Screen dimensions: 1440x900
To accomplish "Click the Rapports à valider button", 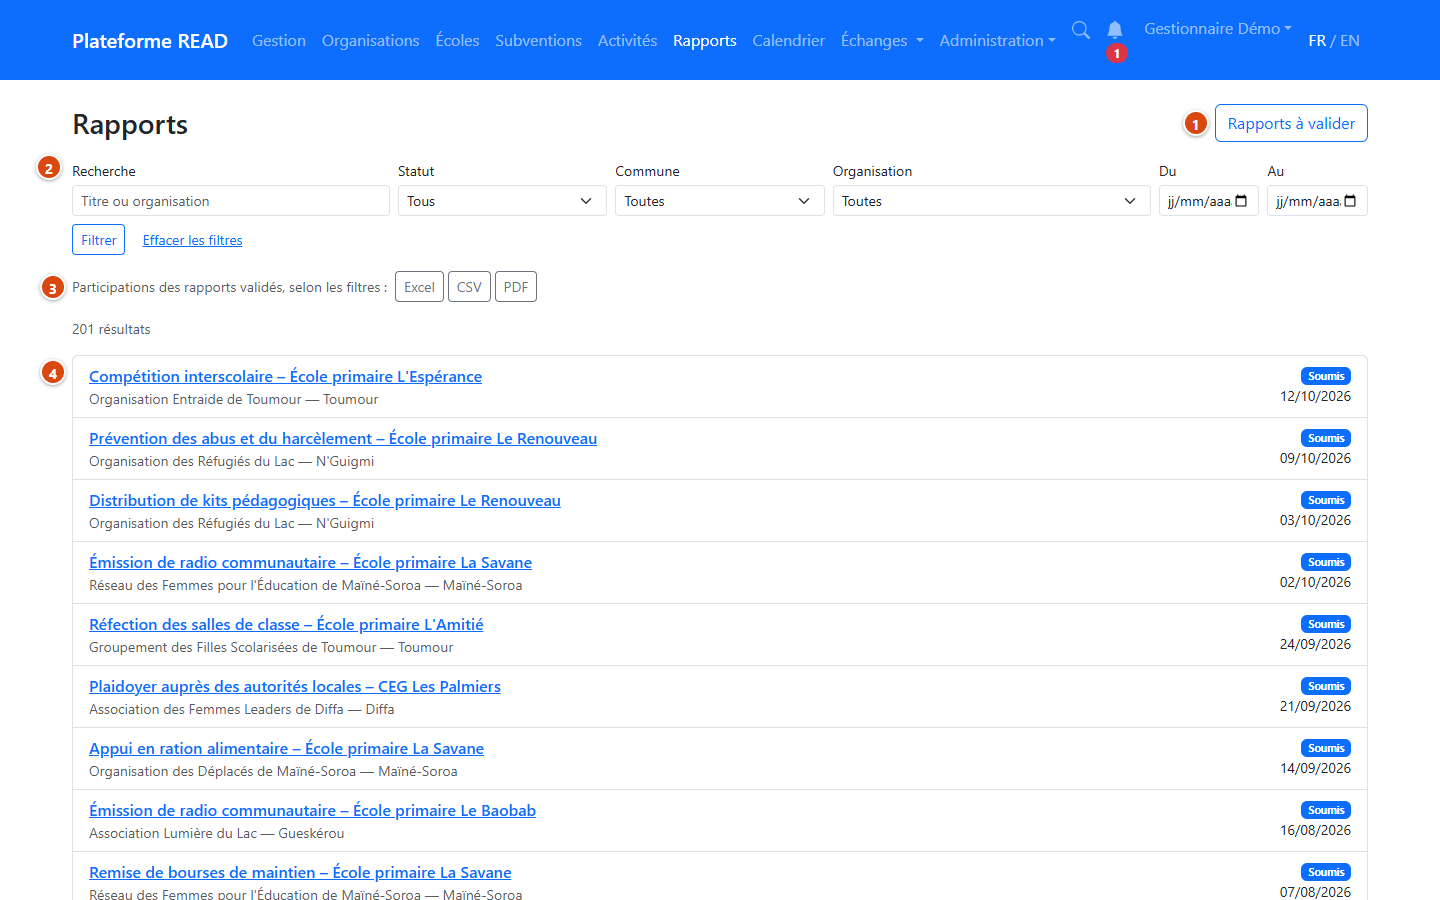I will click(x=1291, y=123).
